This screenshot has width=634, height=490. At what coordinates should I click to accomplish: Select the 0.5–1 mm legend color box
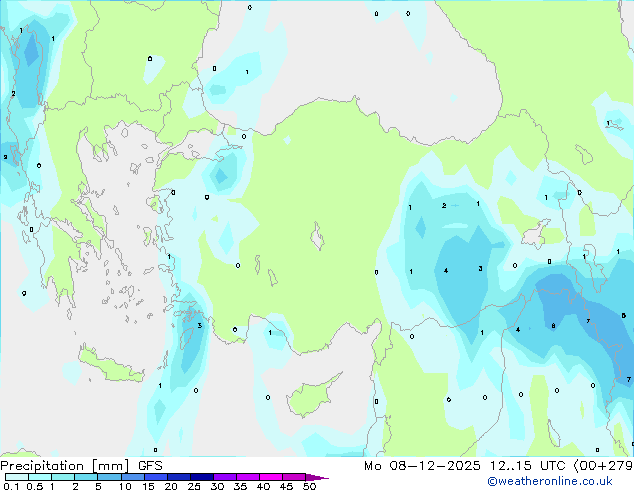40,477
